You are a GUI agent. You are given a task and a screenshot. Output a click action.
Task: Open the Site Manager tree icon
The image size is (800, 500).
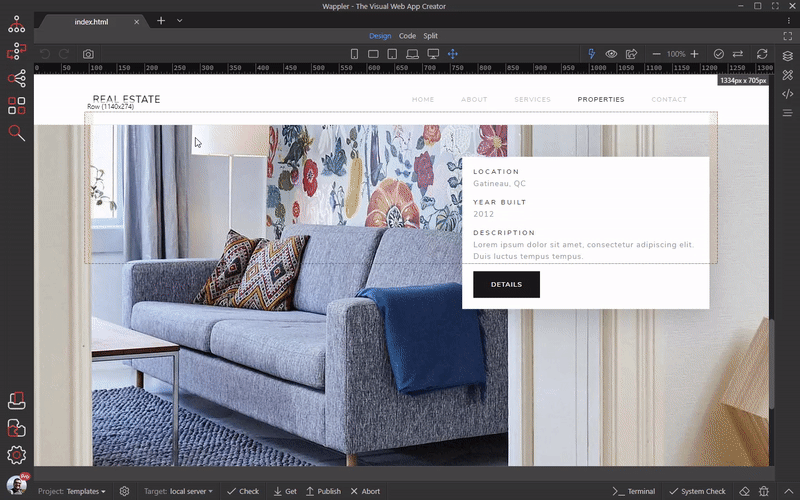(16, 24)
